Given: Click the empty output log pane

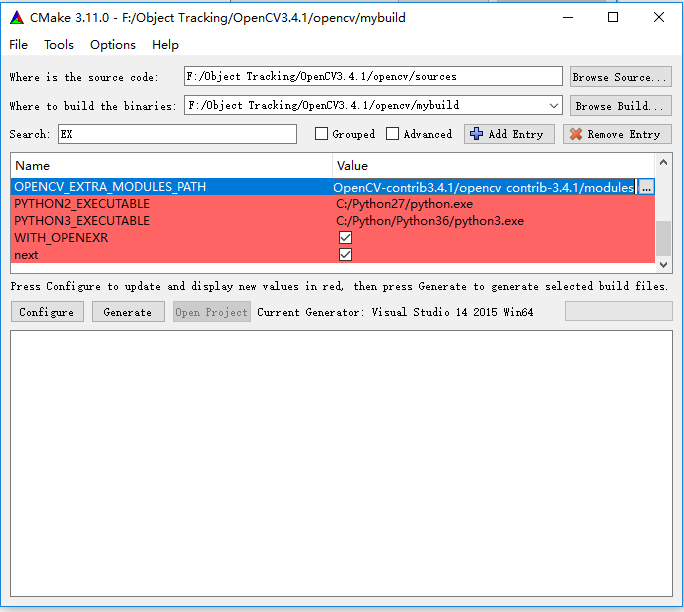Looking at the screenshot, I should pos(342,463).
